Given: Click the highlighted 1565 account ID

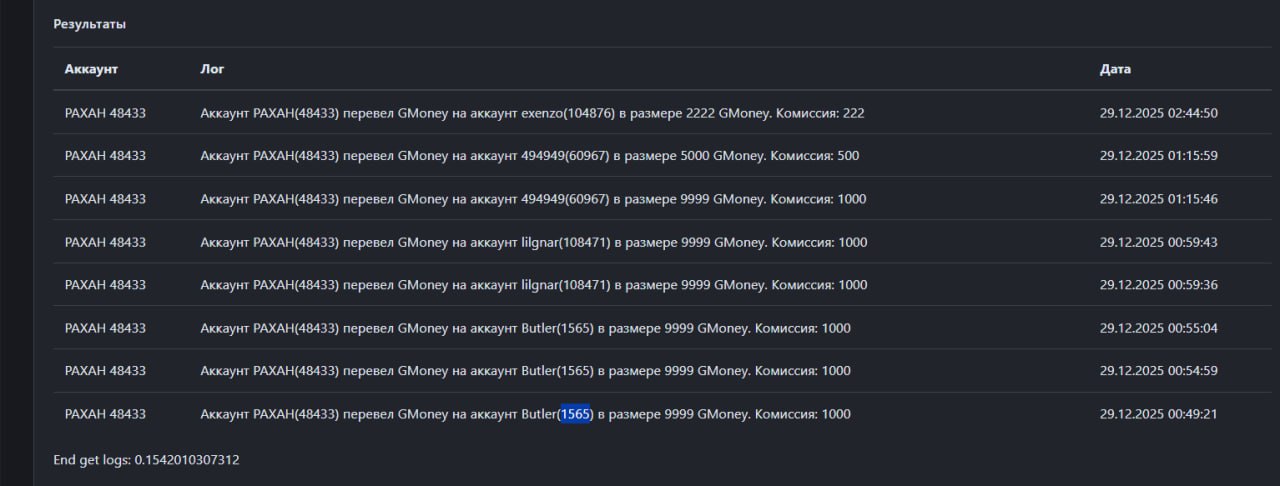Looking at the screenshot, I should 575,414.
